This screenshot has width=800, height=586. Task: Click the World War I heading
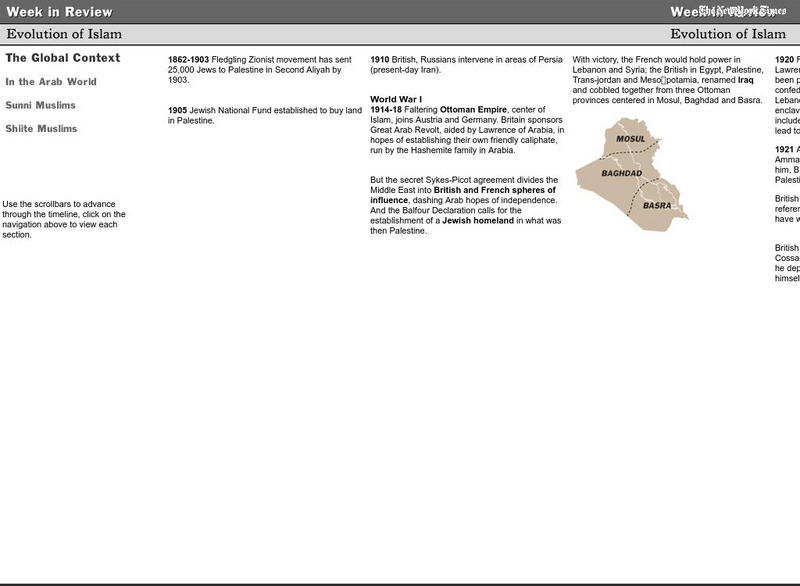pyautogui.click(x=396, y=99)
